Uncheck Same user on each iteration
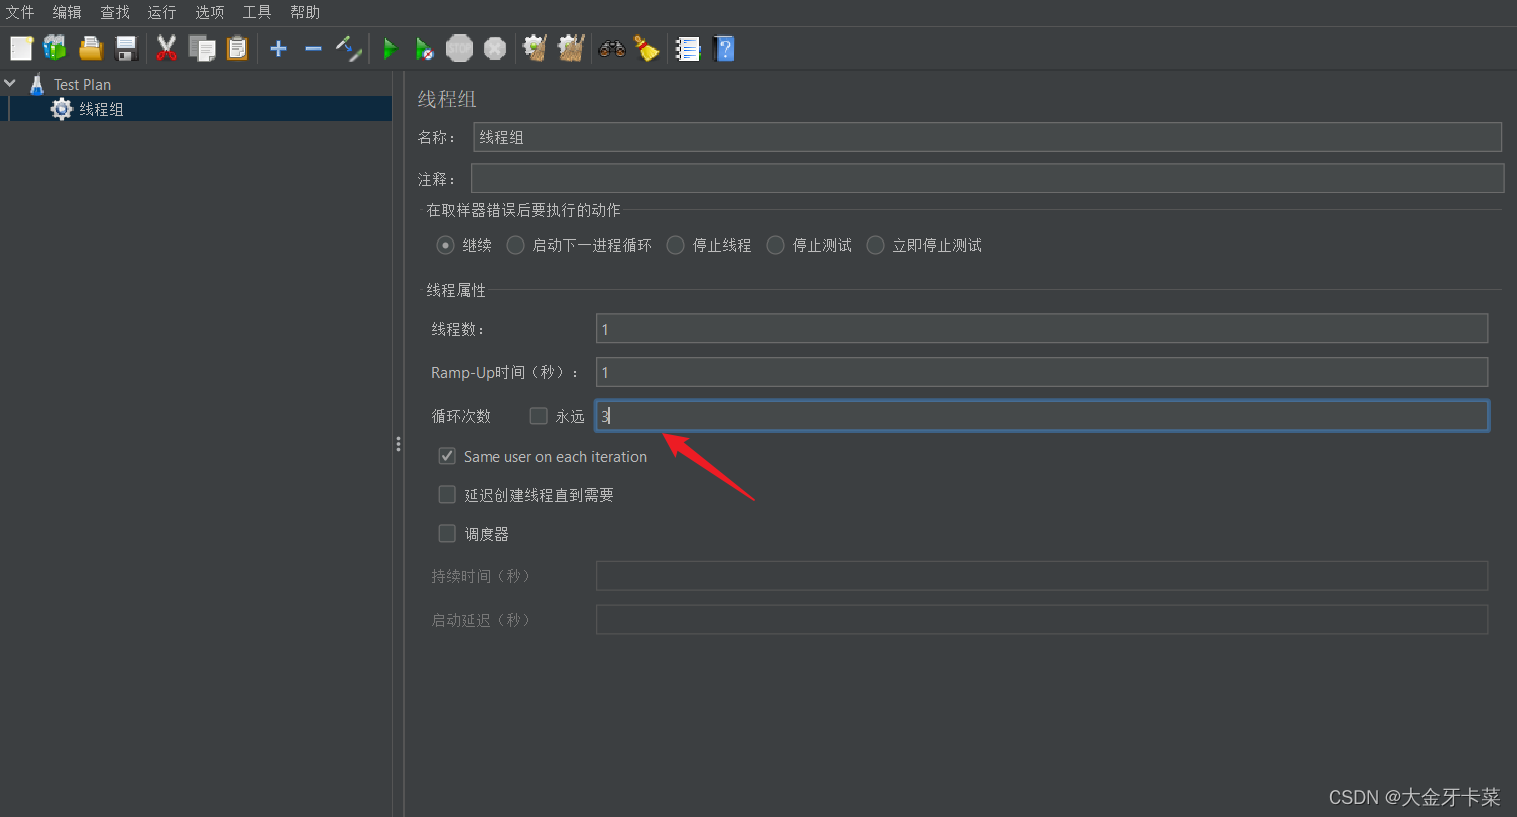Viewport: 1517px width, 817px height. pos(446,455)
